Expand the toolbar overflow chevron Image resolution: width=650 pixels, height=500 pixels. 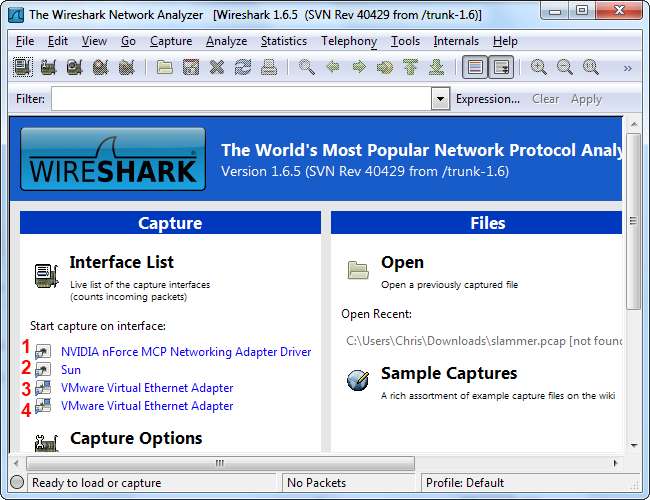tap(627, 68)
